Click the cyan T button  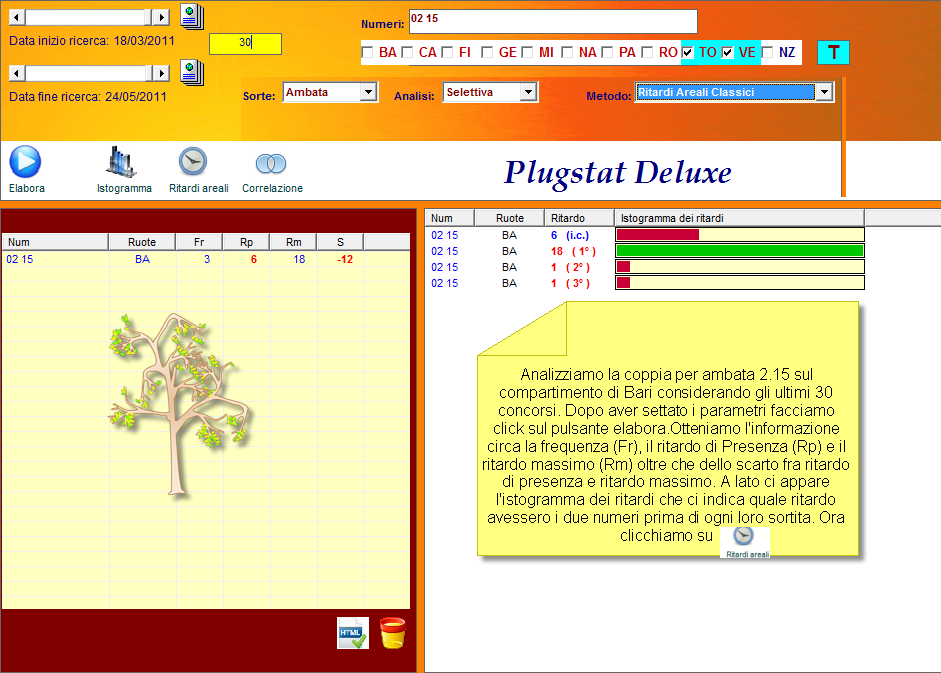tap(833, 52)
